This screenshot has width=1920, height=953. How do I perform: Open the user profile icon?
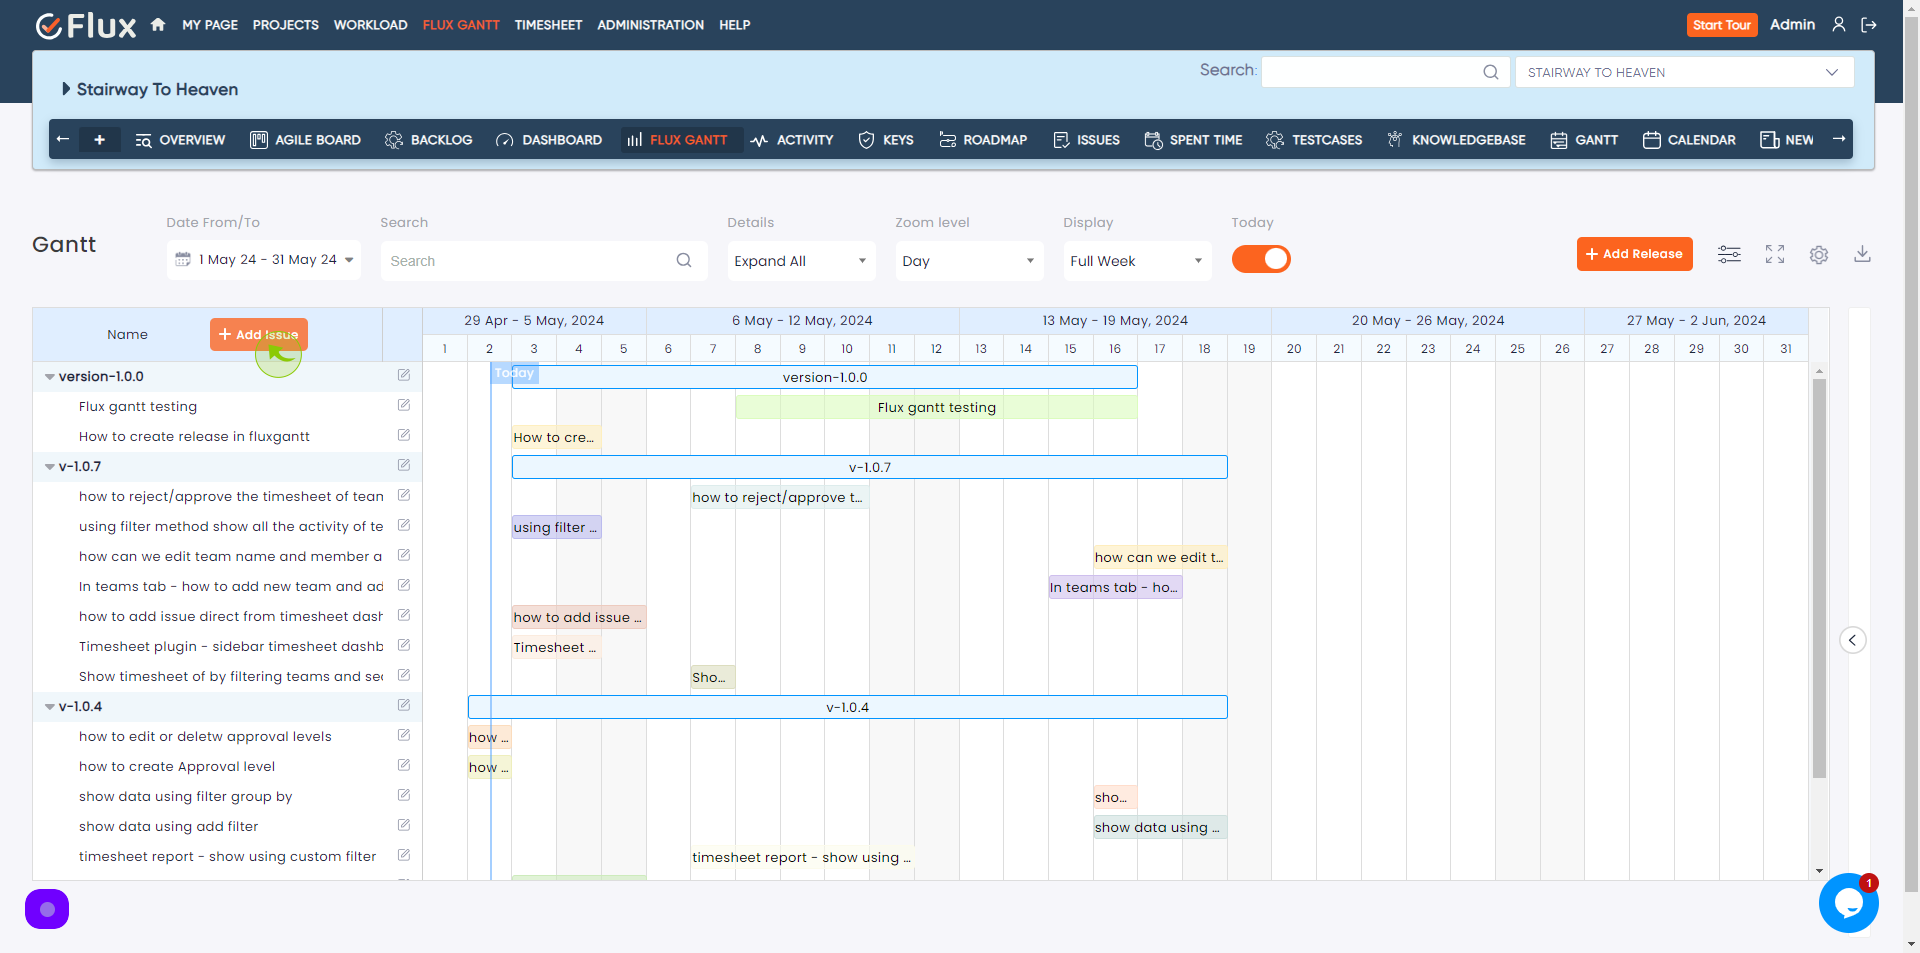pyautogui.click(x=1839, y=25)
